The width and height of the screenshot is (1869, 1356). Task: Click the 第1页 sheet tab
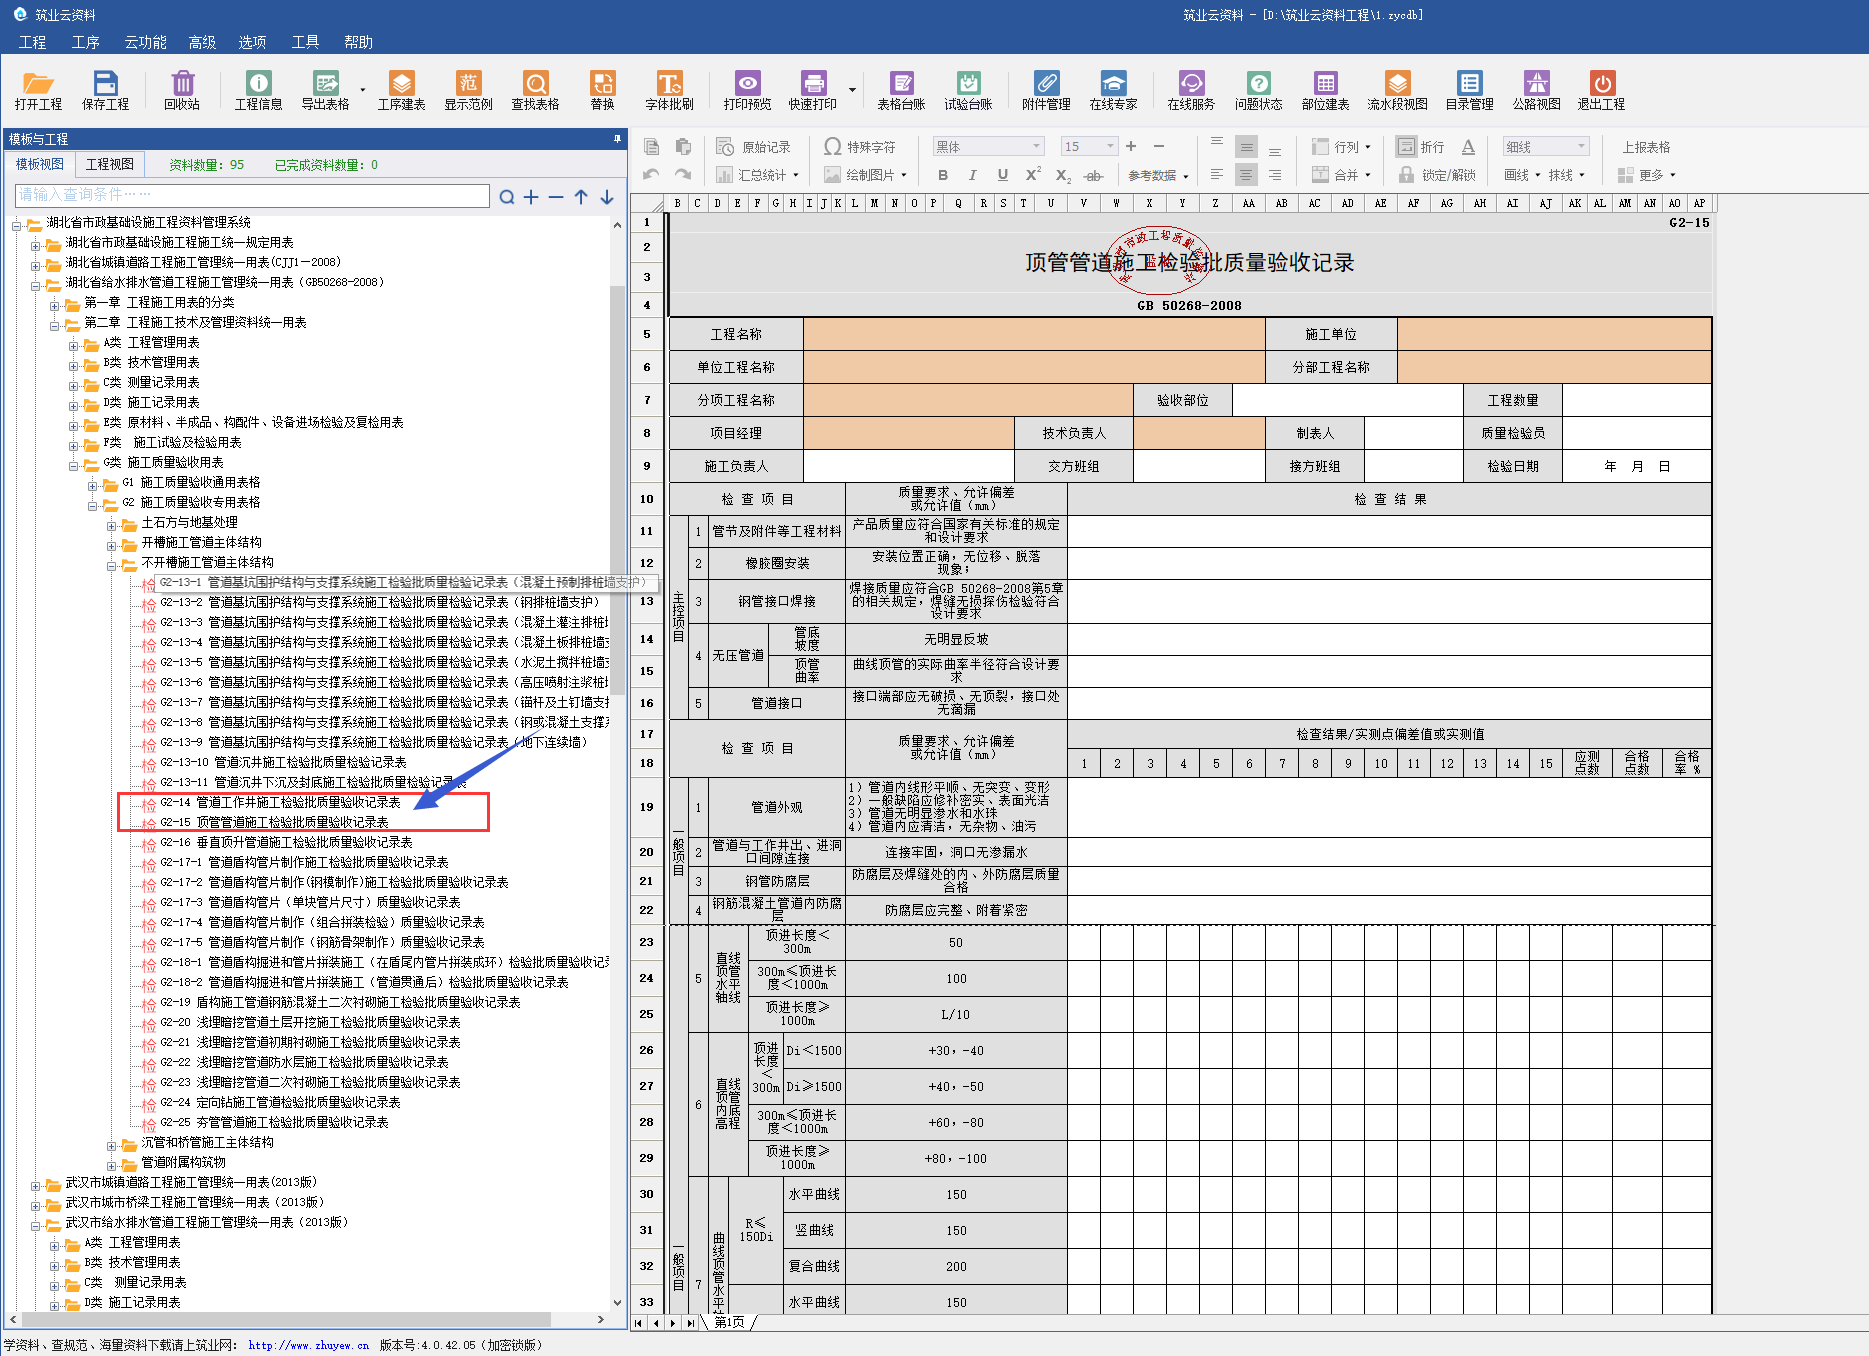[729, 1322]
